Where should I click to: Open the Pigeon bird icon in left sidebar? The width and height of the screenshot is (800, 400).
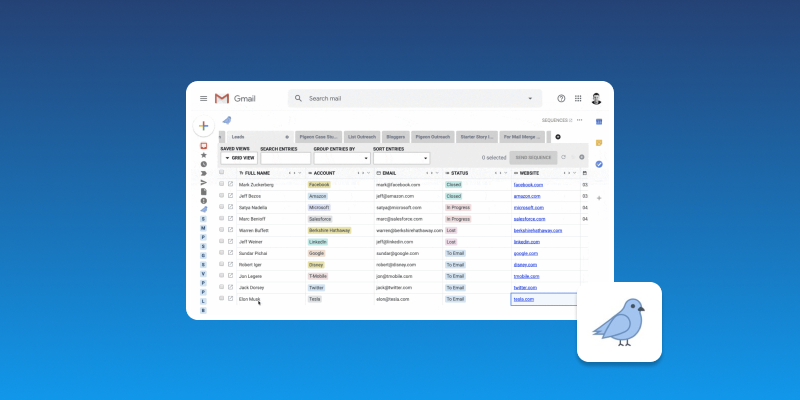coord(204,210)
